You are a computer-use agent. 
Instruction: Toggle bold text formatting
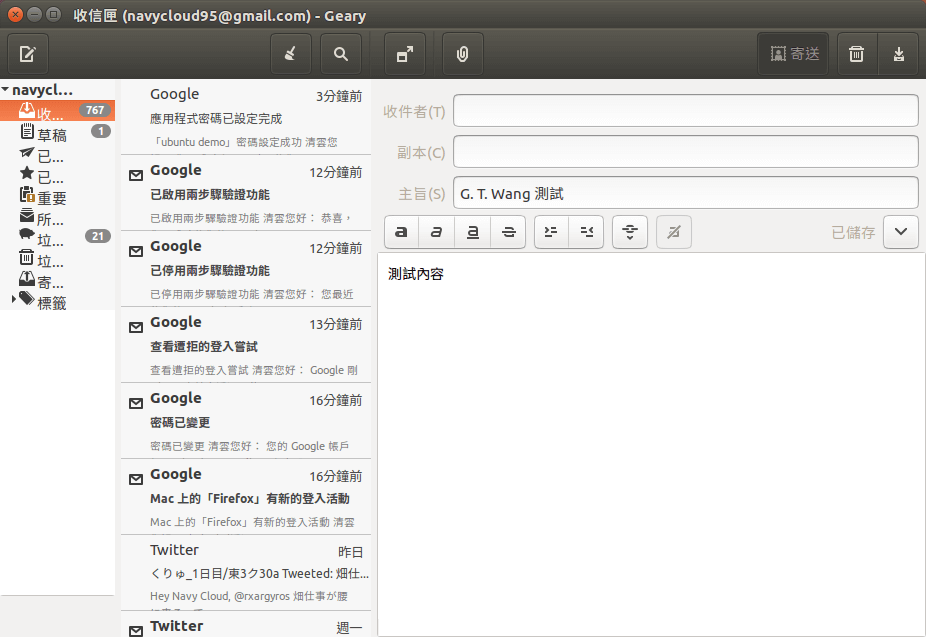click(x=401, y=232)
